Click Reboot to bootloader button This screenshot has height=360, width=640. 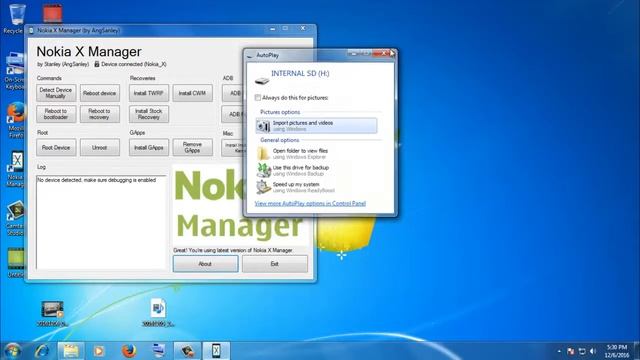point(56,114)
